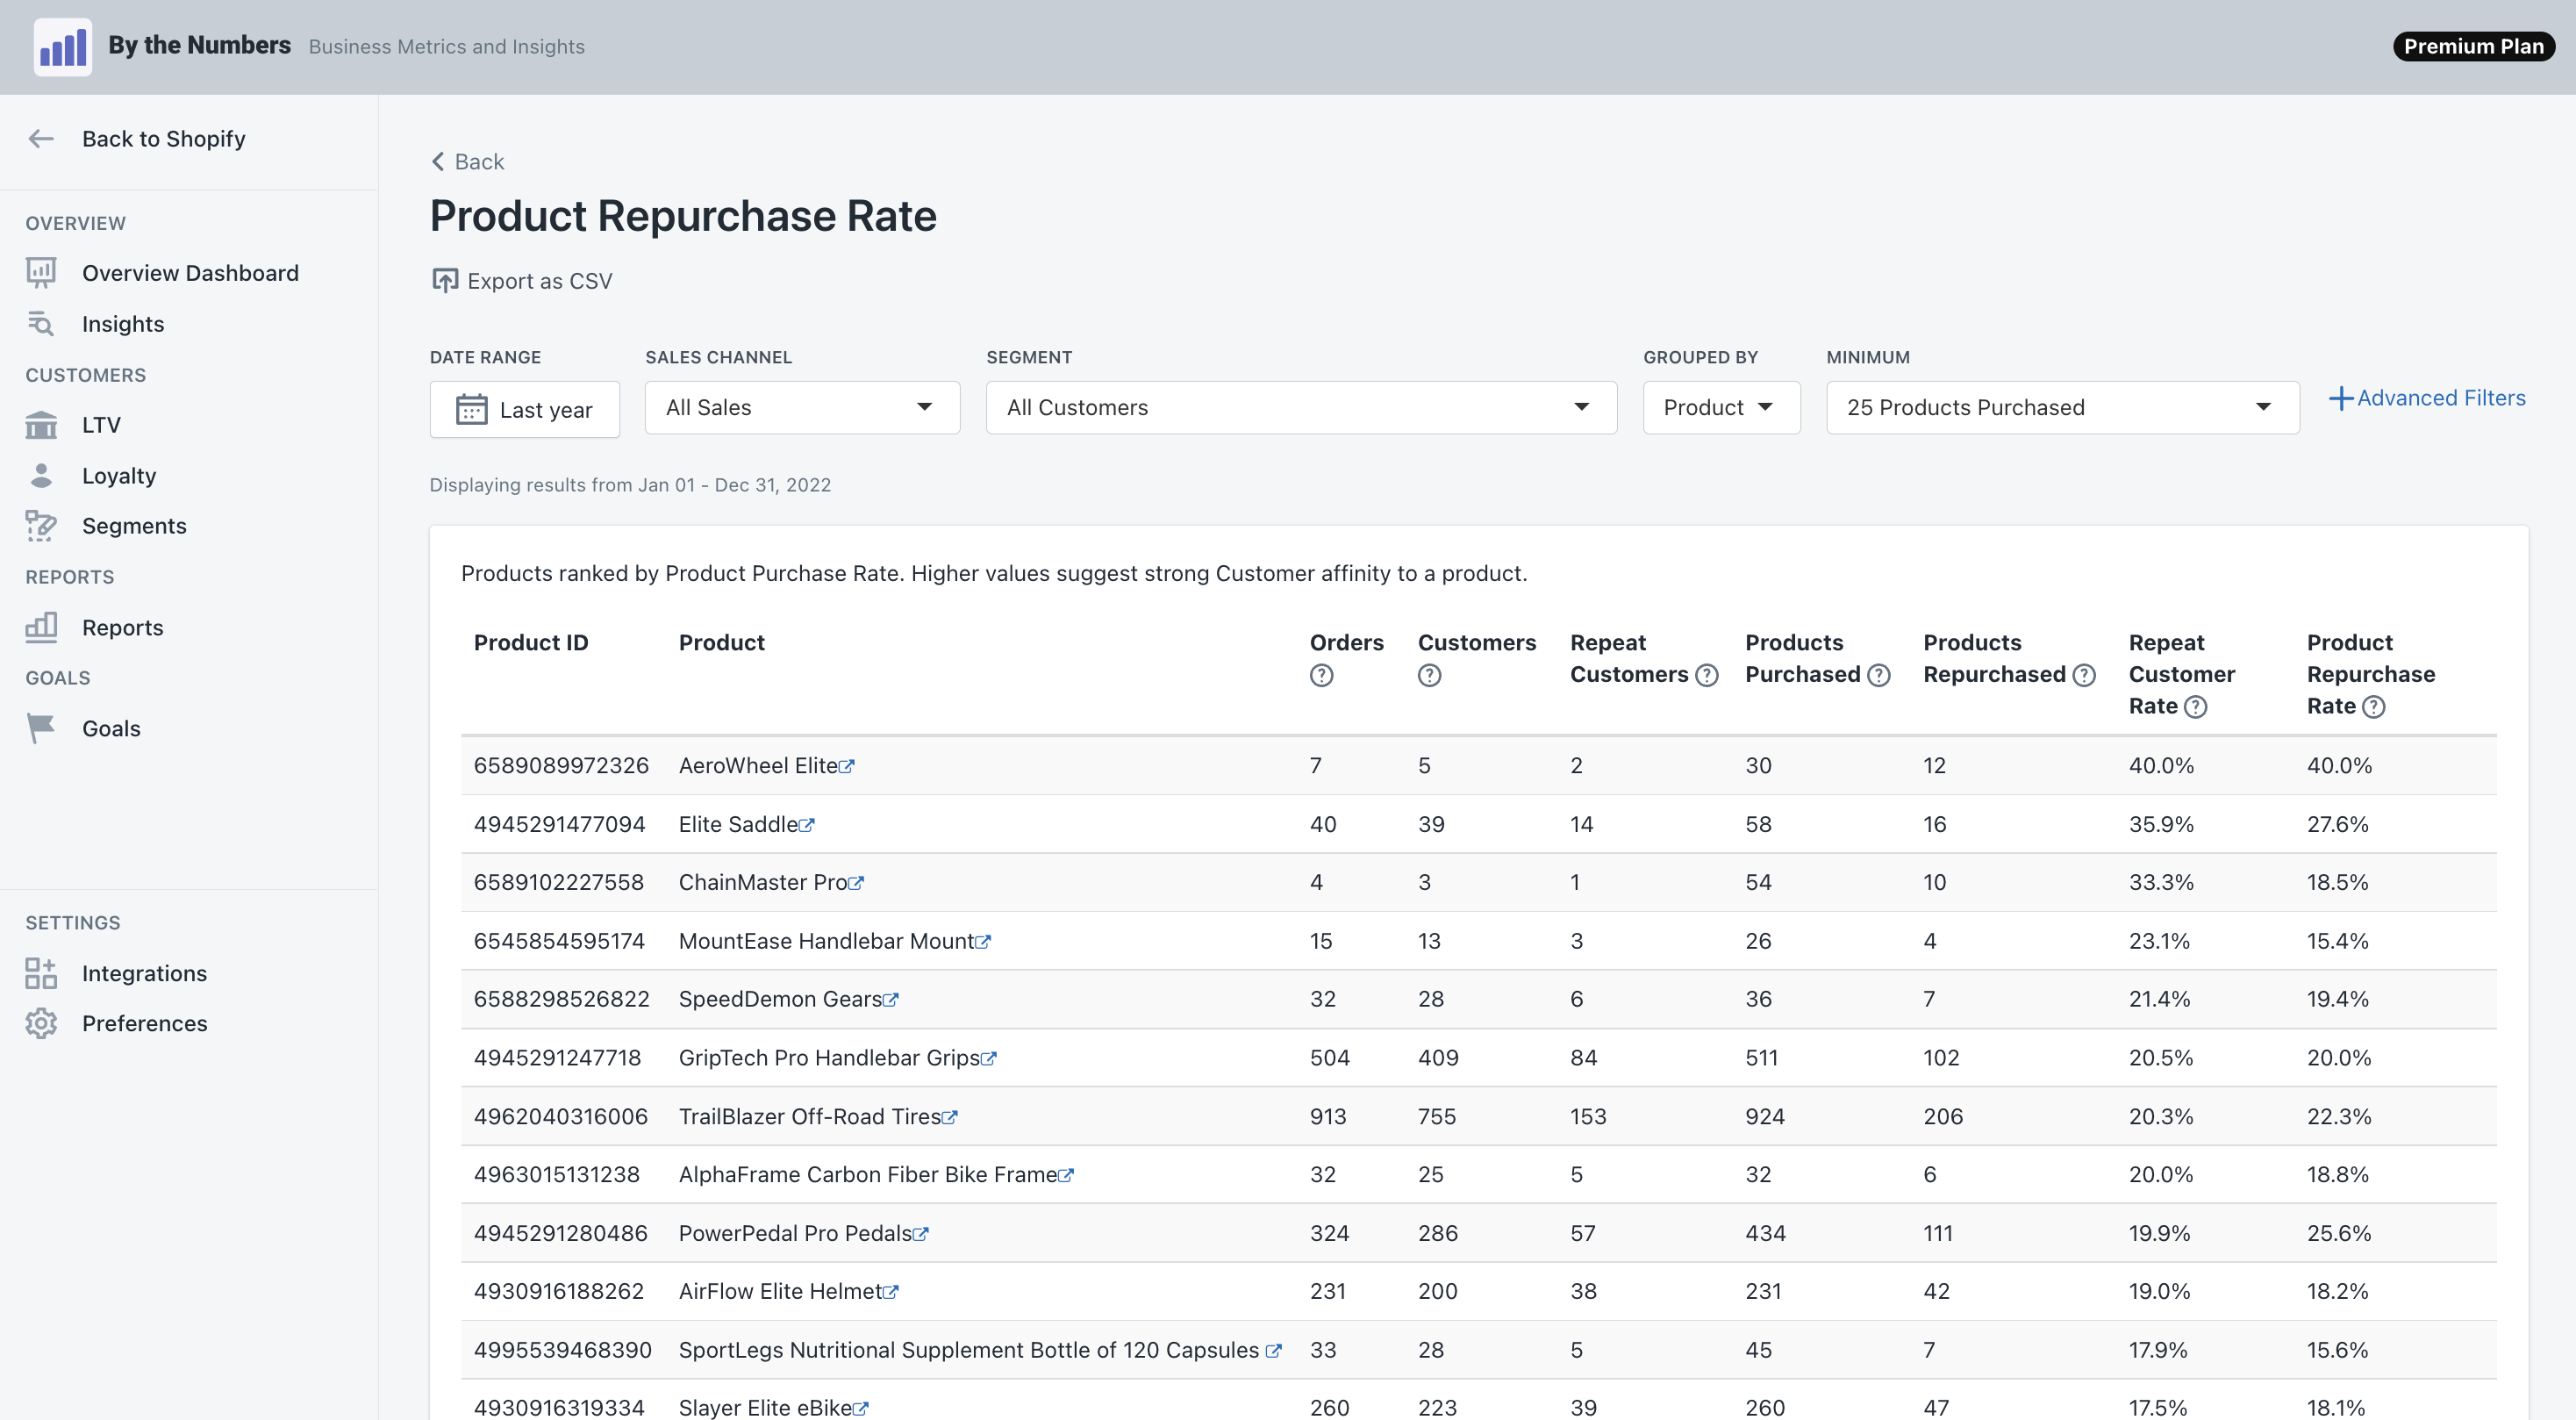Image resolution: width=2576 pixels, height=1420 pixels.
Task: Go to Segments in the sidebar
Action: point(134,526)
